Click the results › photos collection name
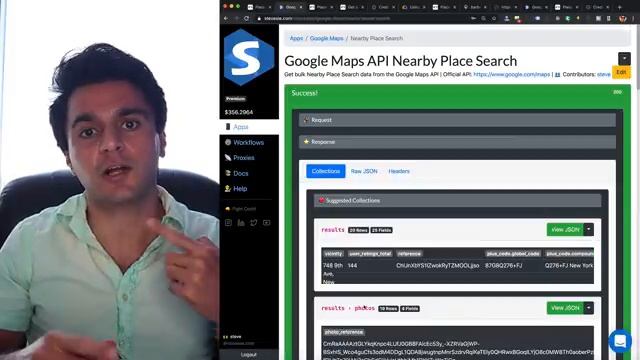The height and width of the screenshot is (360, 640). coord(348,308)
